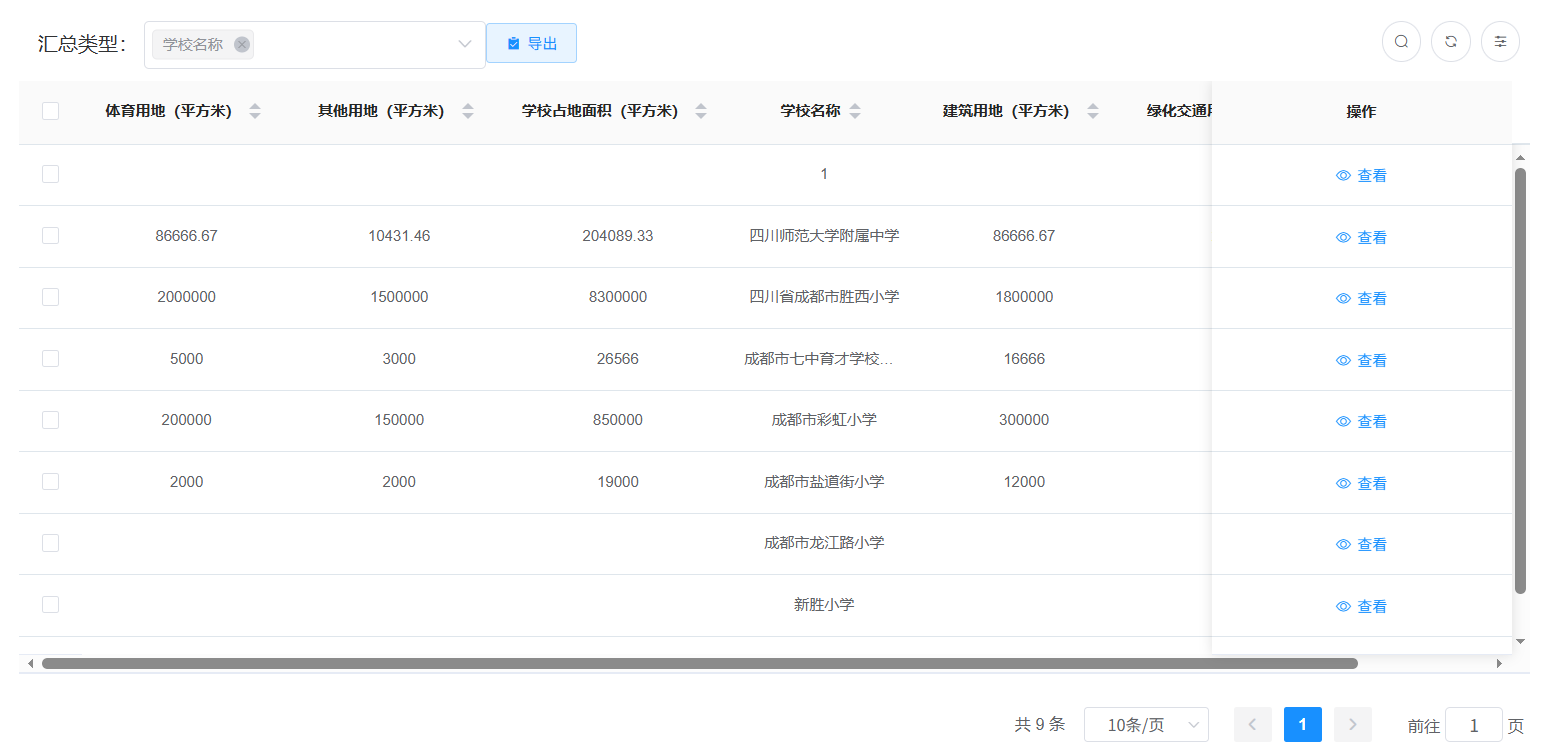The image size is (1551, 750).
Task: Click the 导出 export button
Action: tap(531, 43)
